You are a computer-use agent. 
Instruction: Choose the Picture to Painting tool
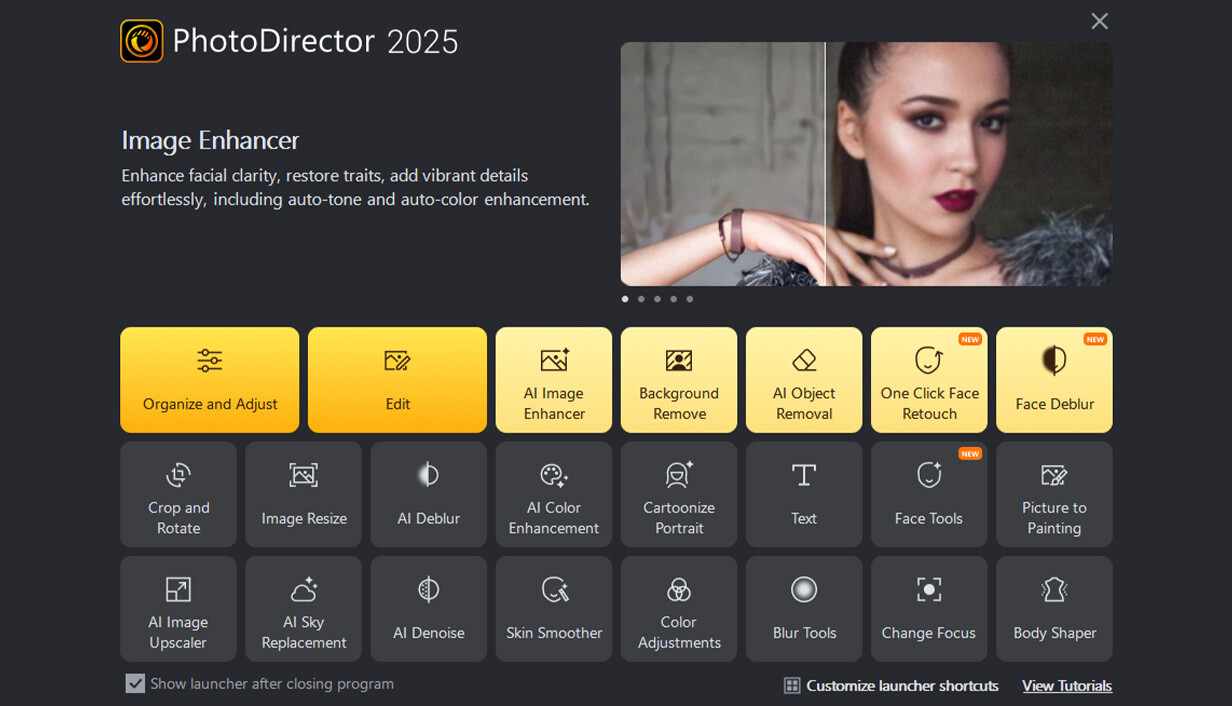[1054, 495]
